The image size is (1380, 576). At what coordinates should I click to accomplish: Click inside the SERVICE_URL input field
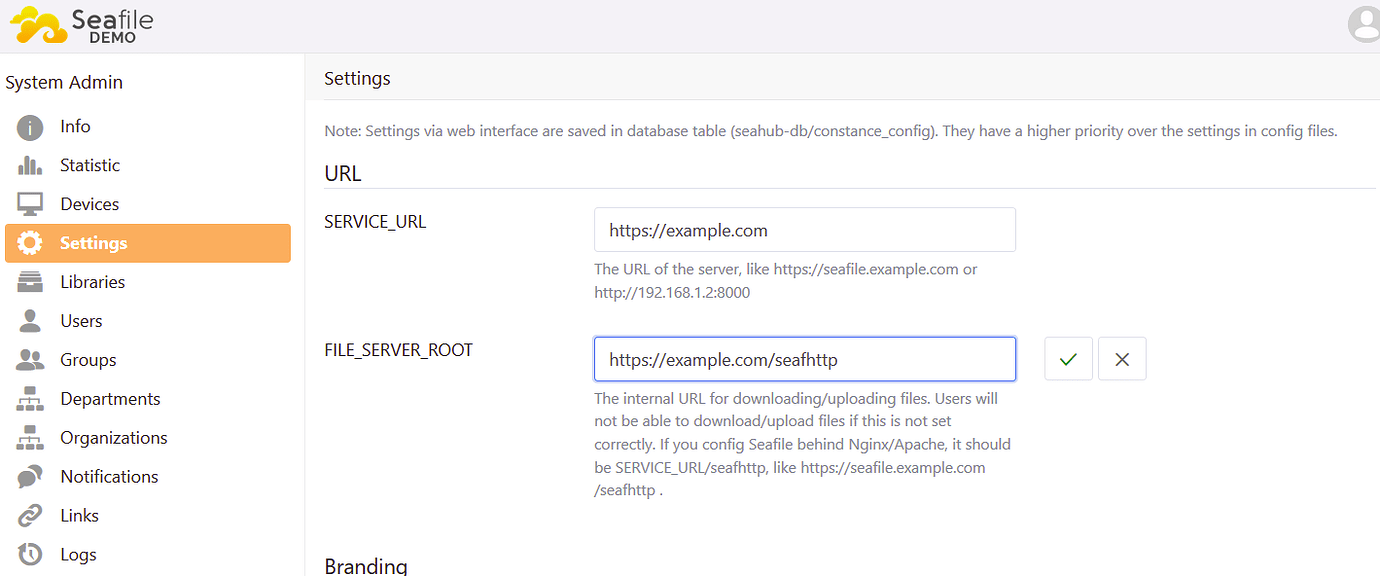[x=804, y=229]
